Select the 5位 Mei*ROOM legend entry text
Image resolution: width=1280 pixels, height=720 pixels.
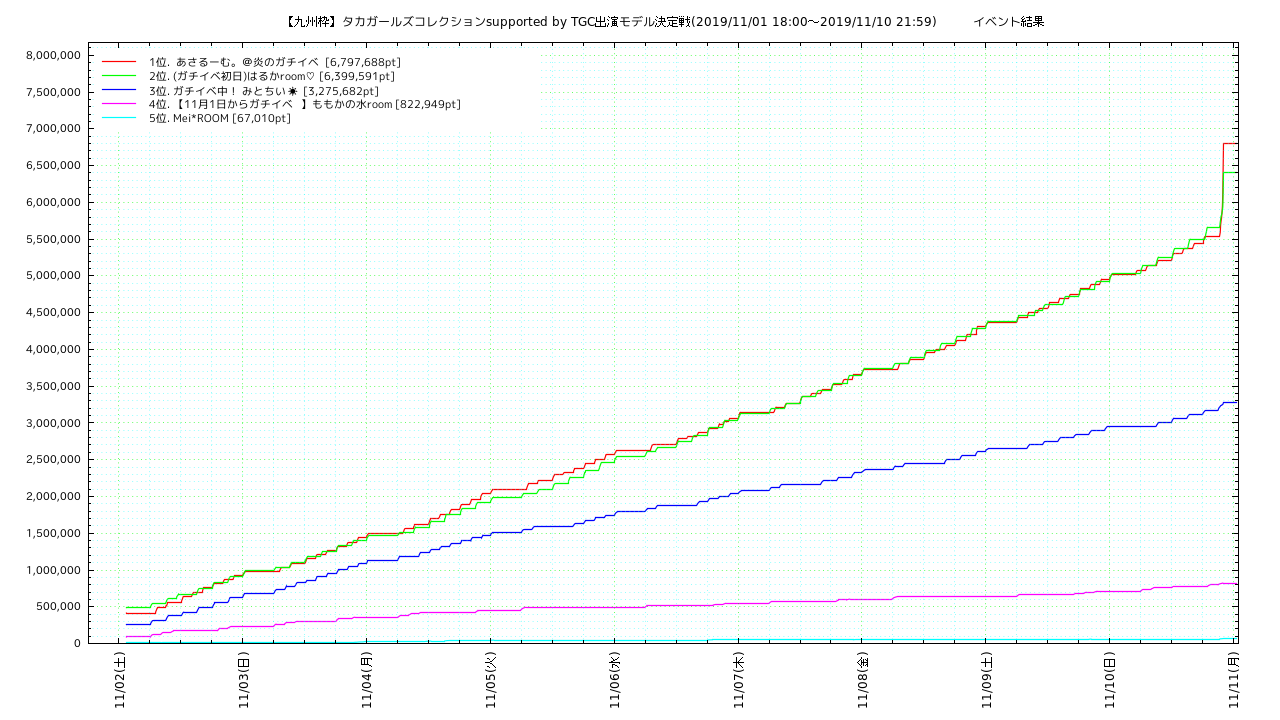point(219,118)
